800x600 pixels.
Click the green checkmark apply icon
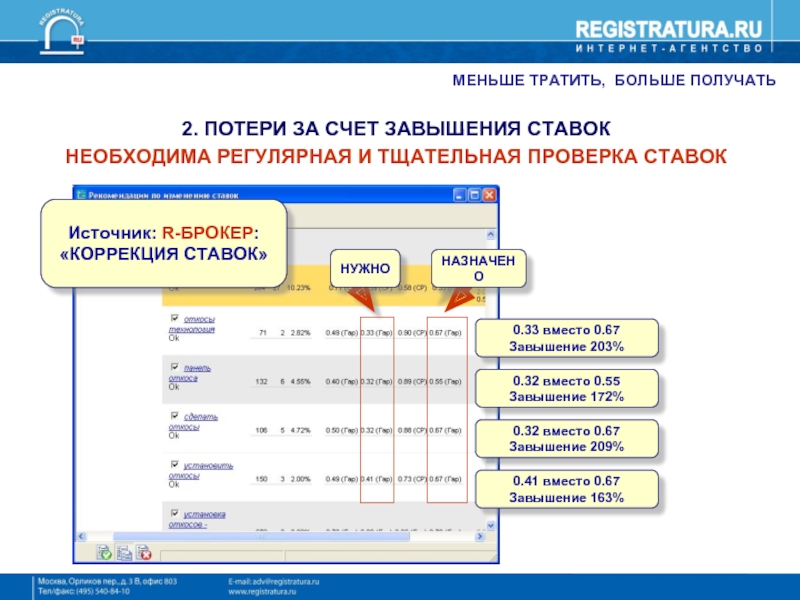point(104,552)
